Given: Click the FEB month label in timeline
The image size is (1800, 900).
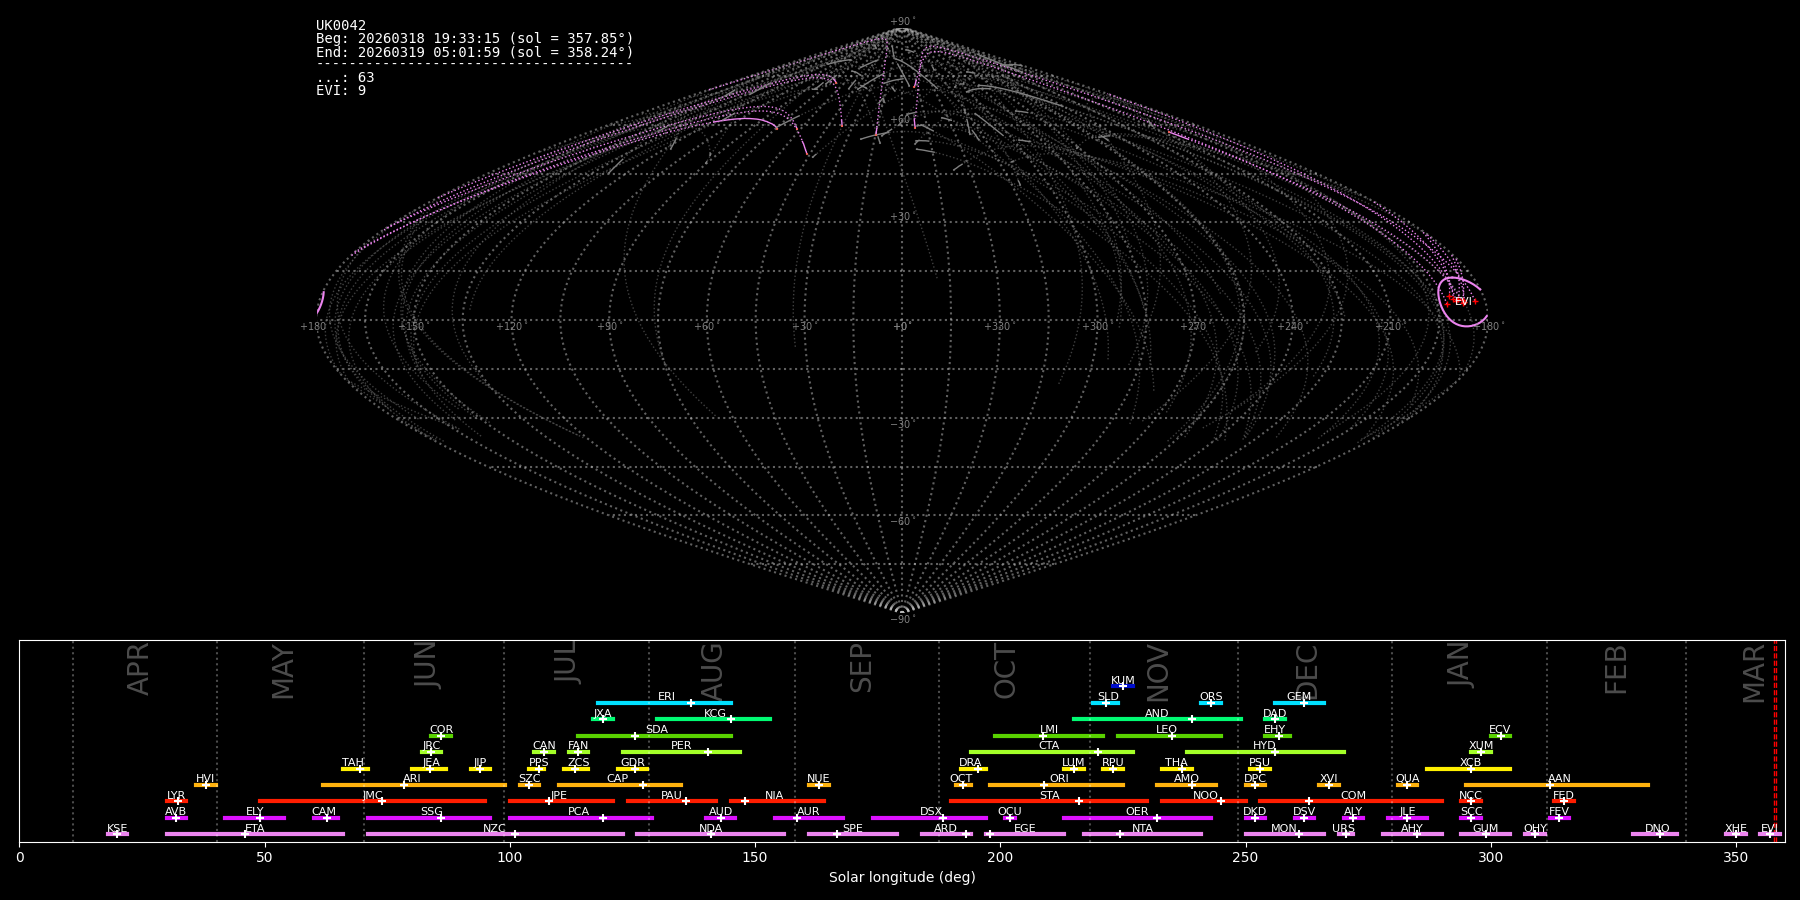Looking at the screenshot, I should tap(1616, 669).
